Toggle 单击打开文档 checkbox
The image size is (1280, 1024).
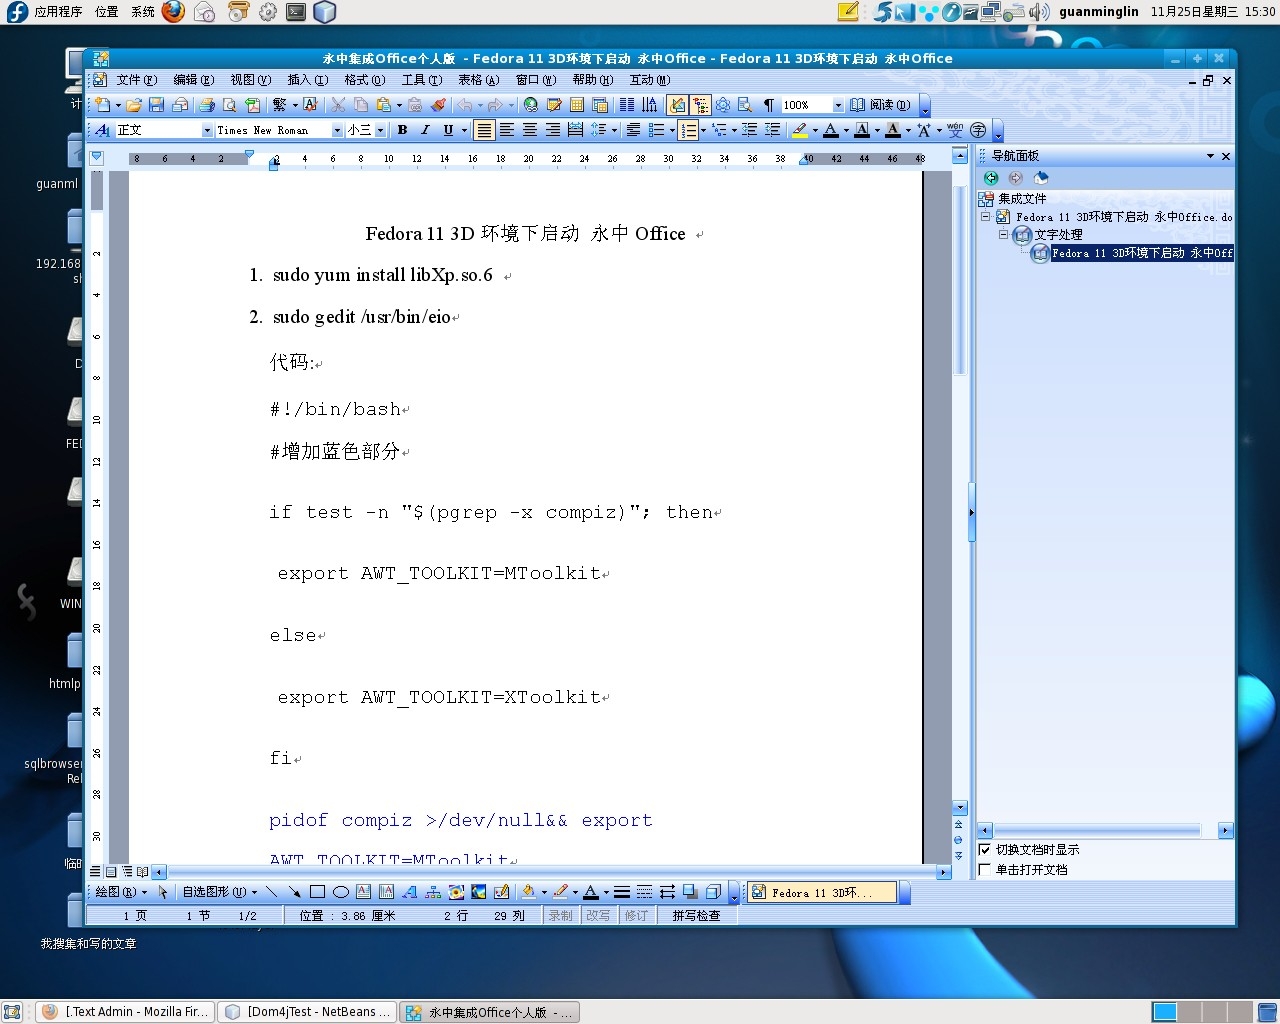985,870
